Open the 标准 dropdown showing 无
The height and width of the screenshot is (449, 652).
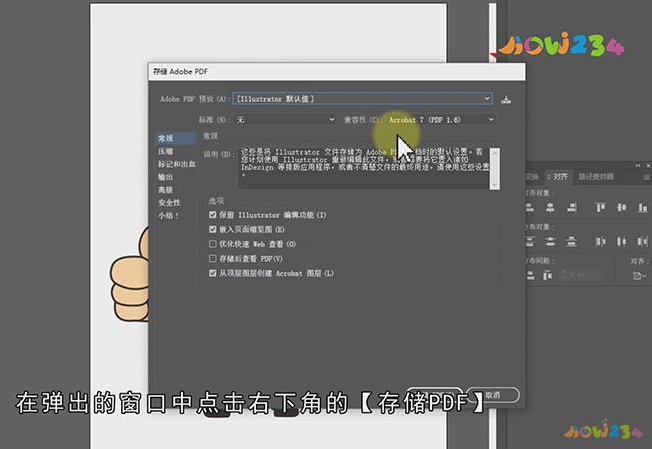(286, 120)
